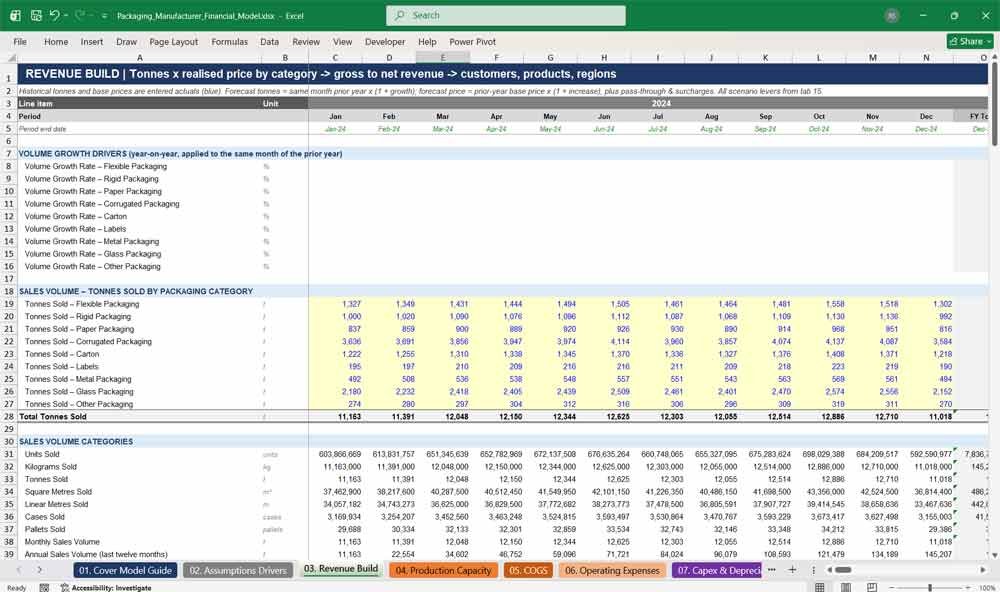Click Accessibility: Investigate in status bar
1000x592 pixels.
click(x=106, y=588)
